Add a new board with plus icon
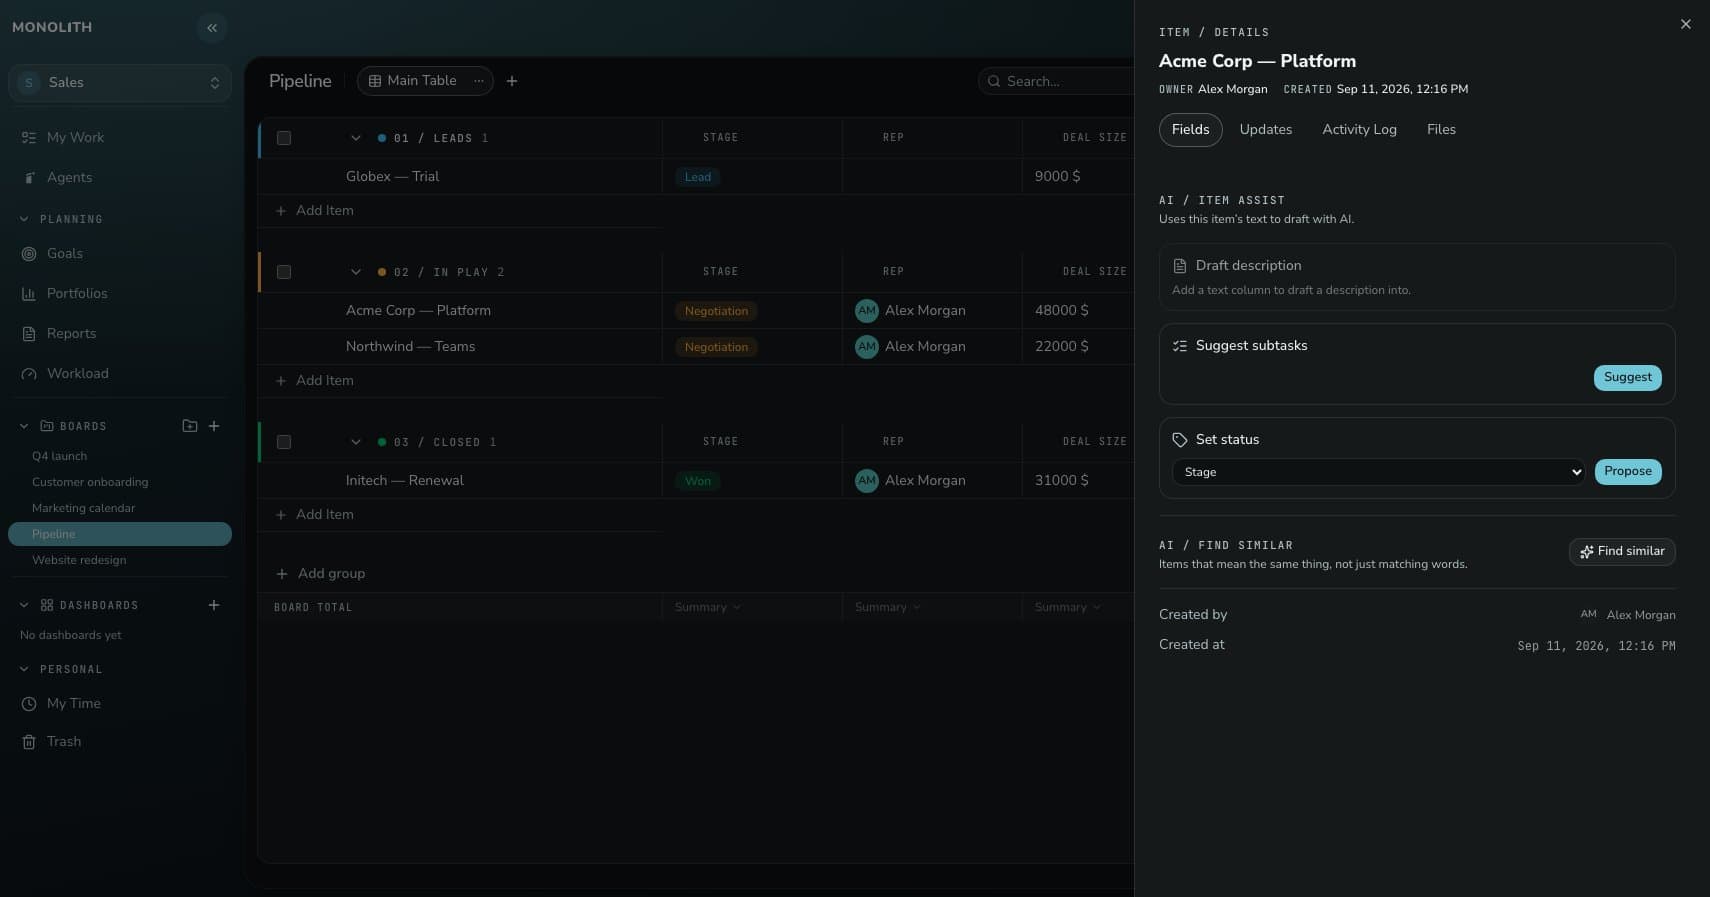 click(x=214, y=426)
